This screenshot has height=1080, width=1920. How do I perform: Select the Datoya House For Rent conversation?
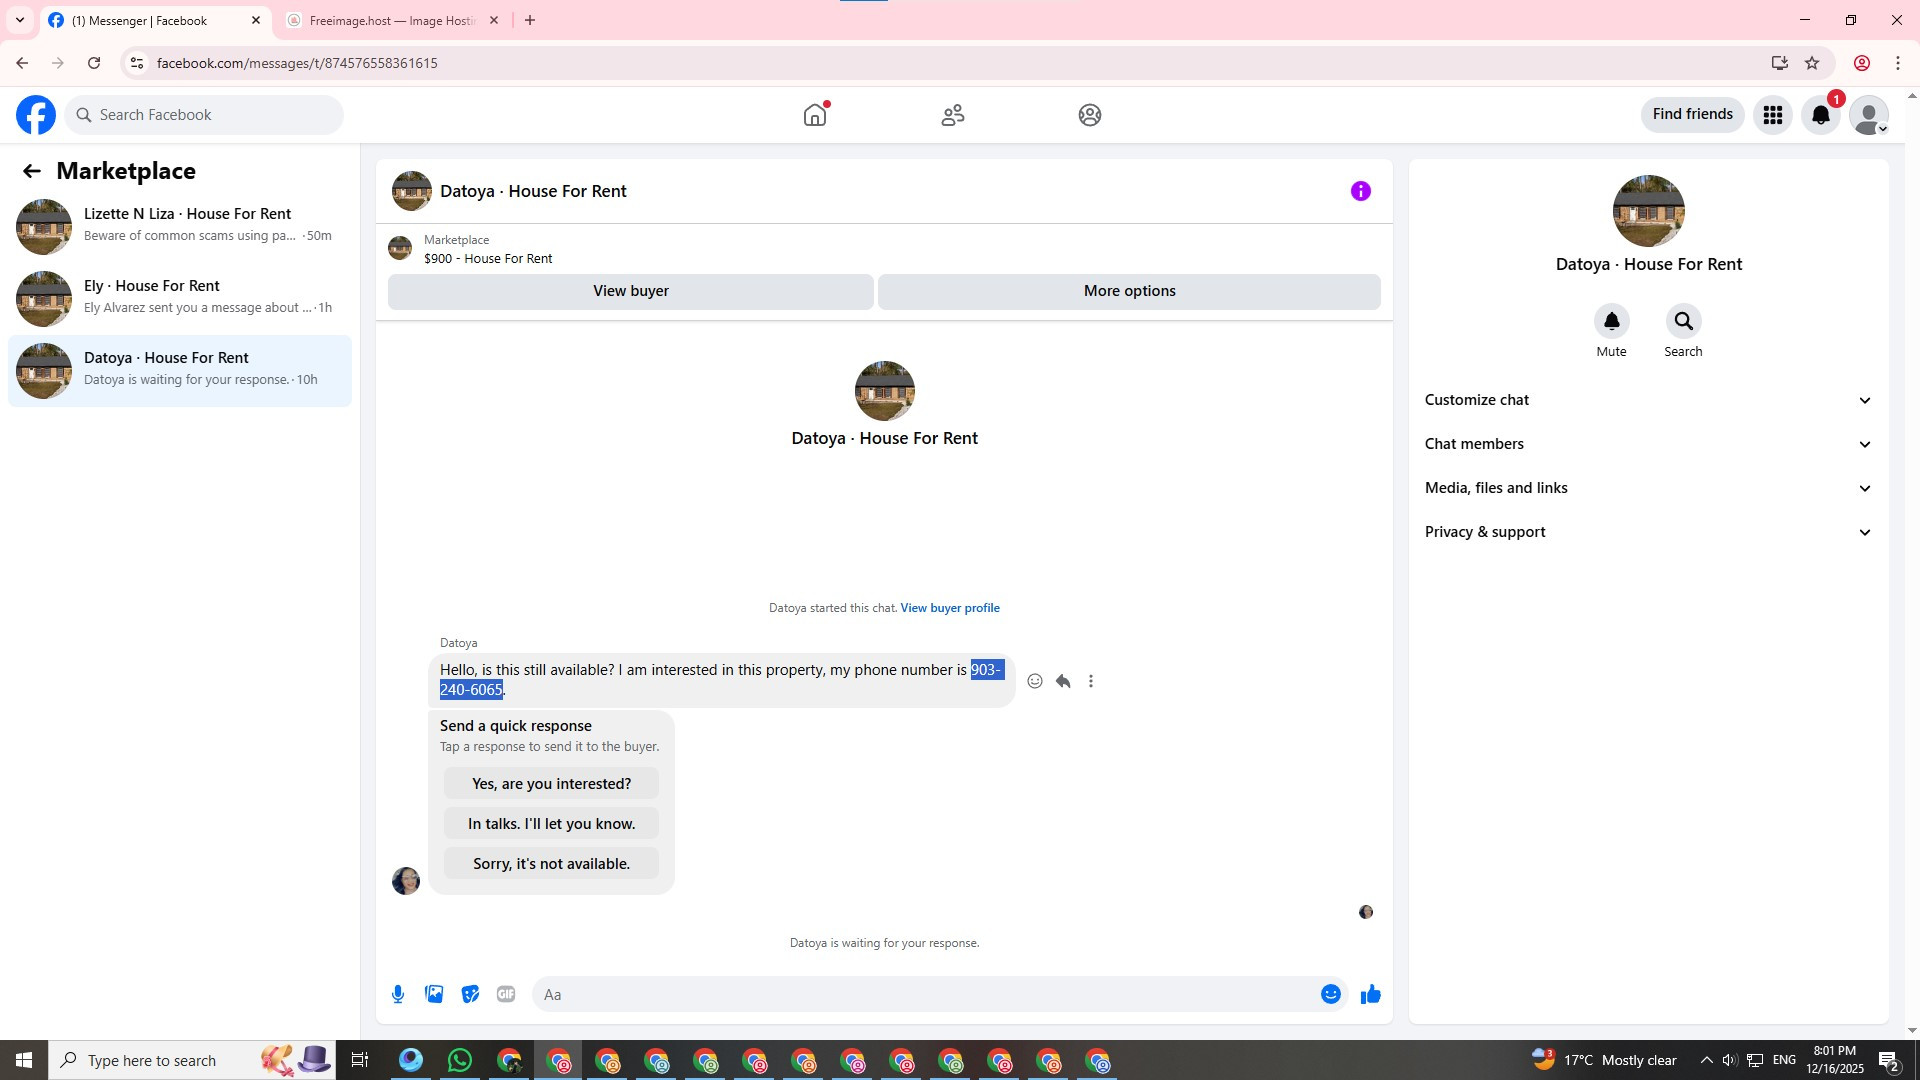tap(180, 371)
